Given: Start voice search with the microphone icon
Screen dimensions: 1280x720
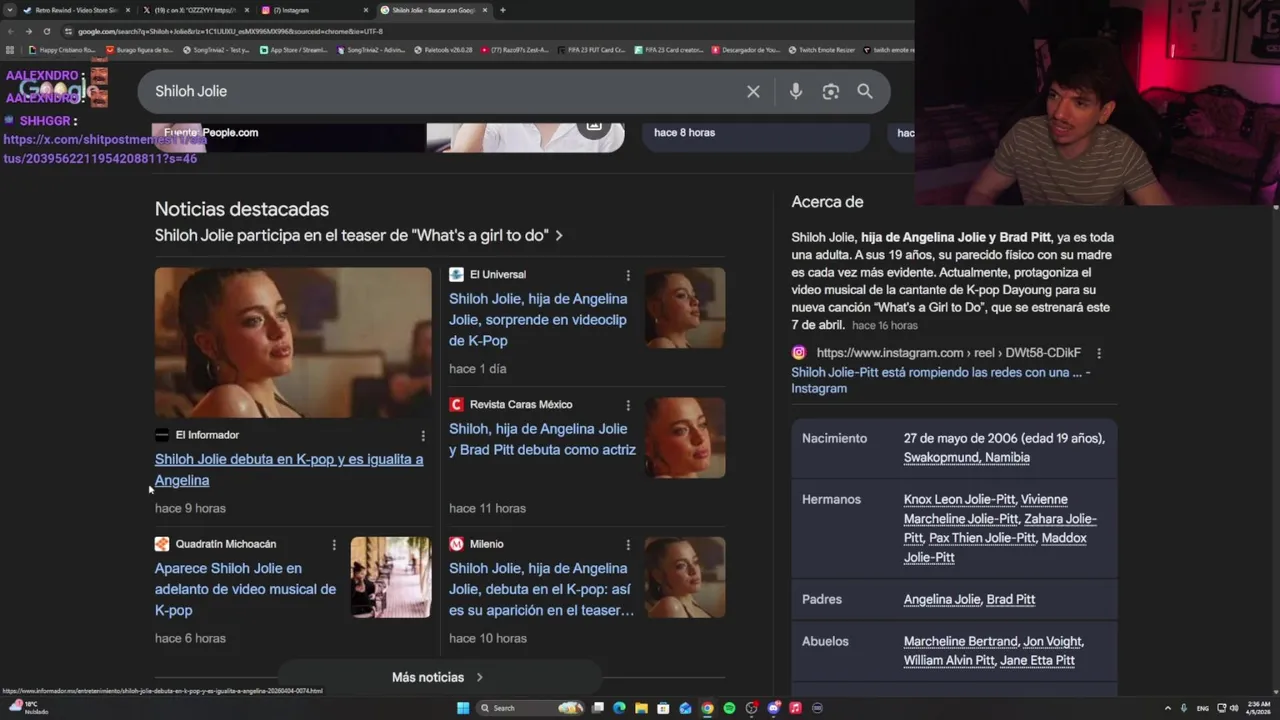Looking at the screenshot, I should click(x=796, y=91).
